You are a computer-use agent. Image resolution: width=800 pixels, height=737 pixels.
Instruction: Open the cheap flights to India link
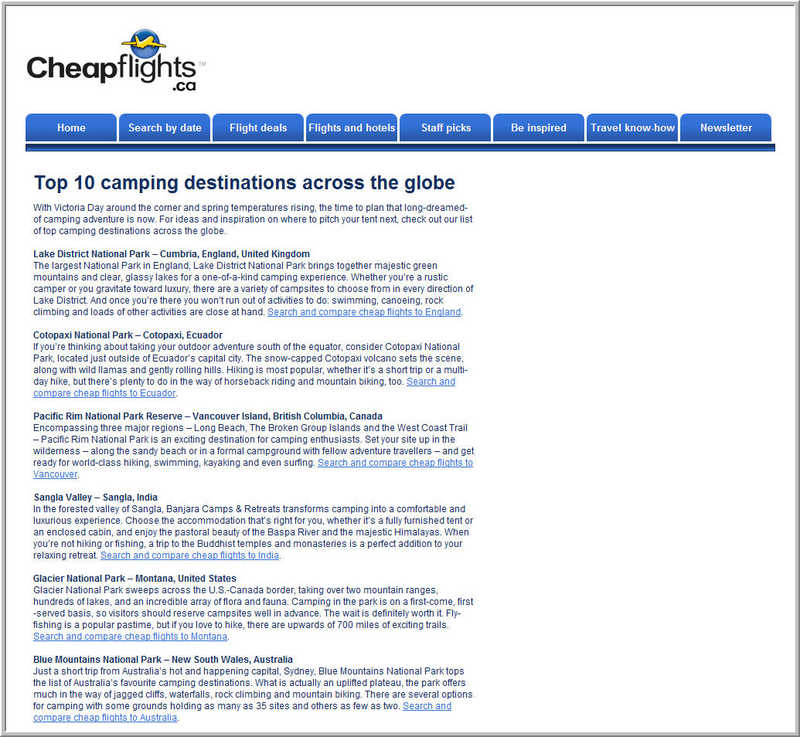click(190, 555)
